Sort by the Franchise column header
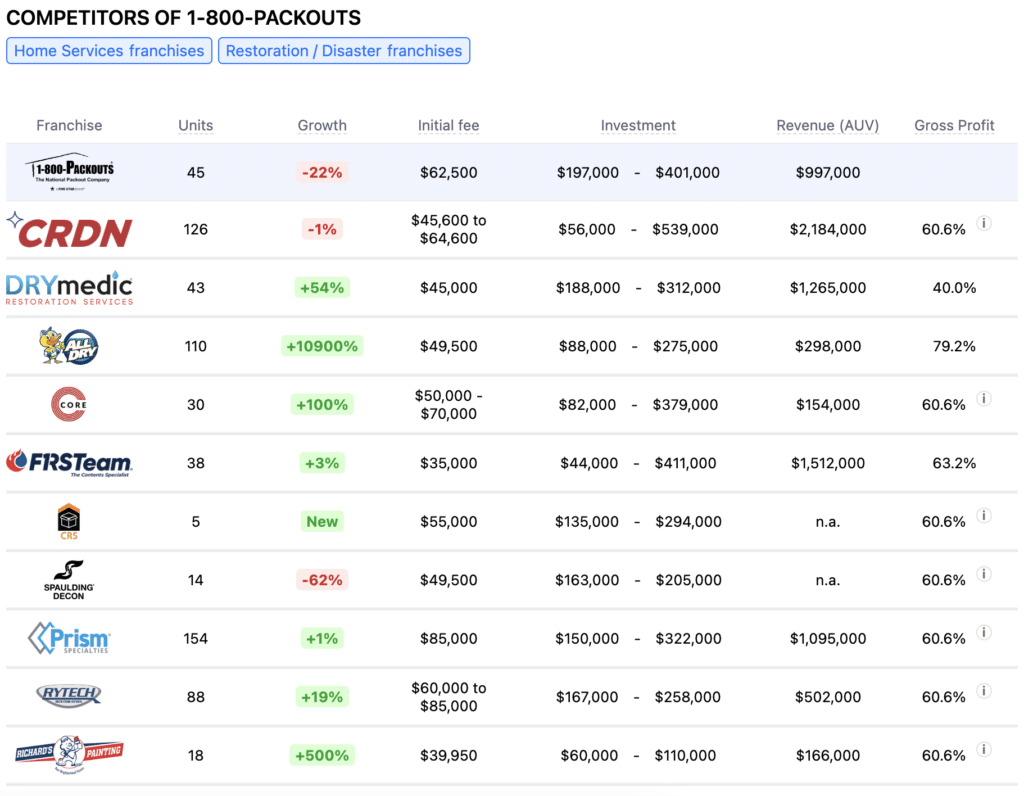1024x796 pixels. click(x=69, y=125)
